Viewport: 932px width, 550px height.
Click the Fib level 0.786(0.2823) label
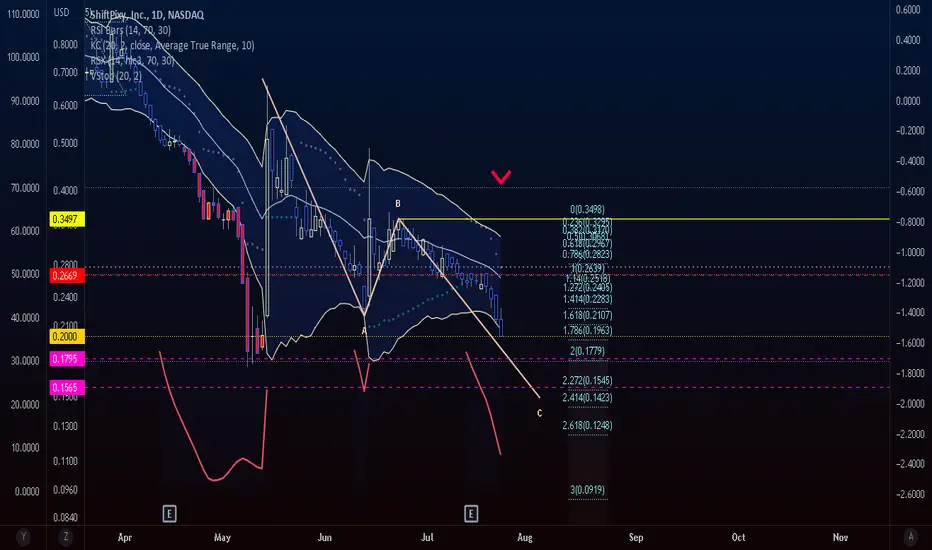pos(587,254)
